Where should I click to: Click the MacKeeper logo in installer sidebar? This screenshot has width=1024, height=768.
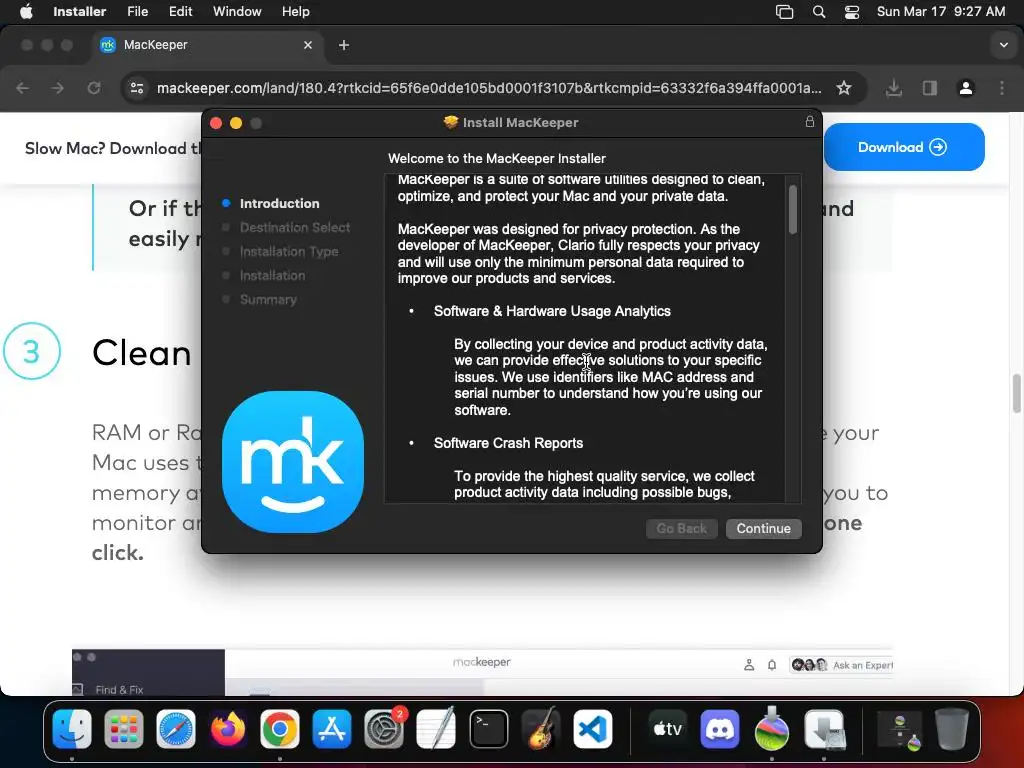coord(293,462)
